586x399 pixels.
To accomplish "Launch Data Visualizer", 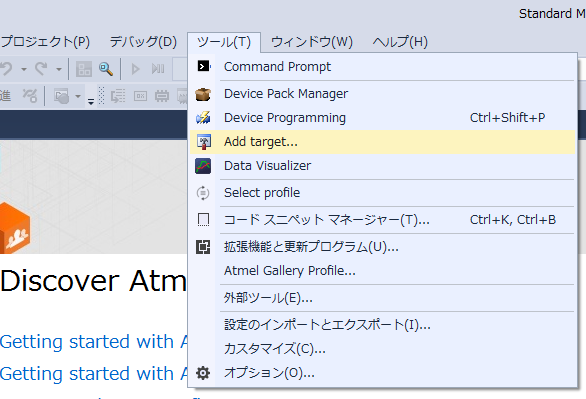I will (382, 166).
